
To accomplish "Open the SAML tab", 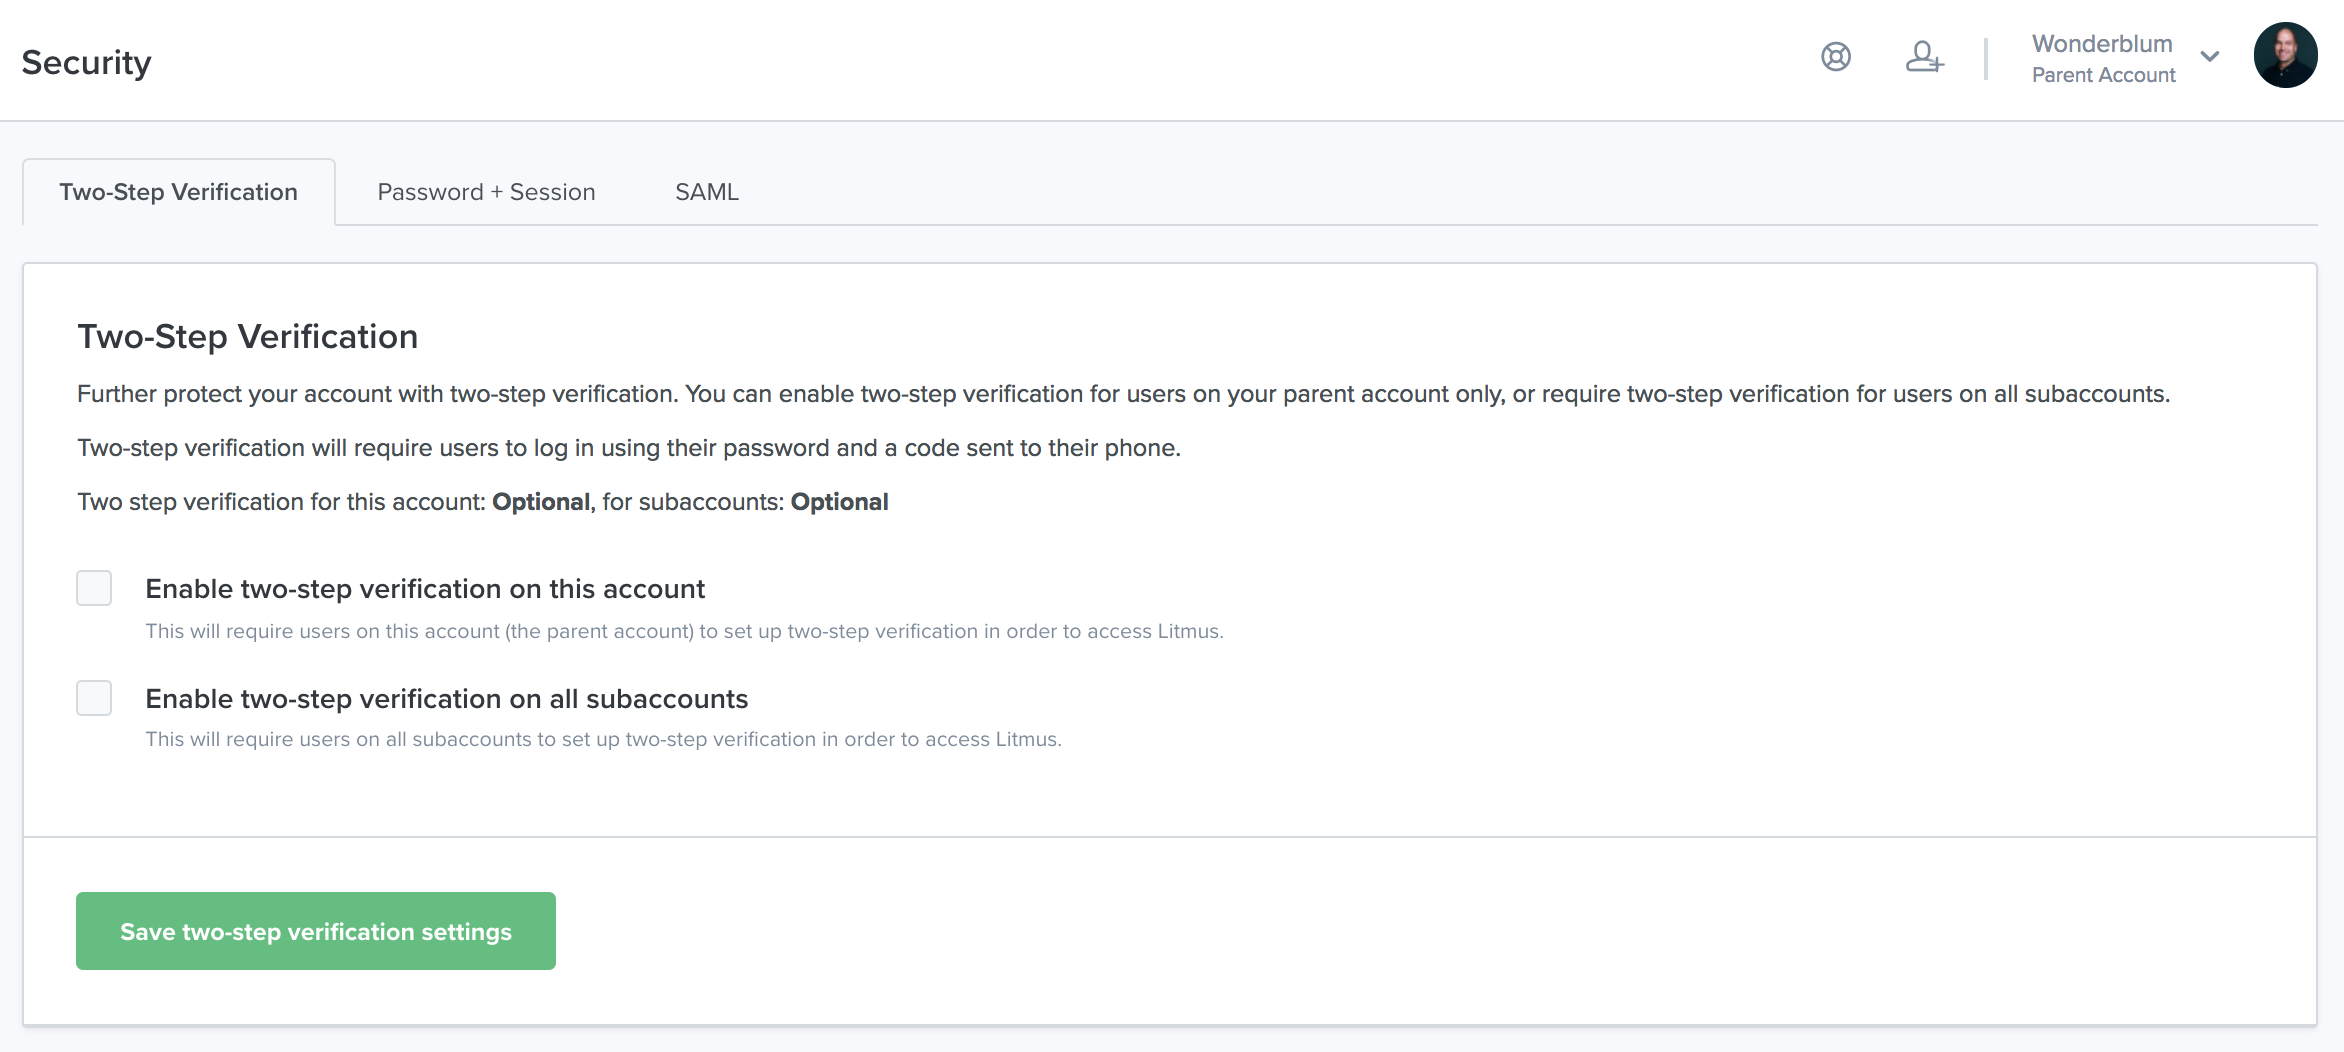I will click(707, 192).
